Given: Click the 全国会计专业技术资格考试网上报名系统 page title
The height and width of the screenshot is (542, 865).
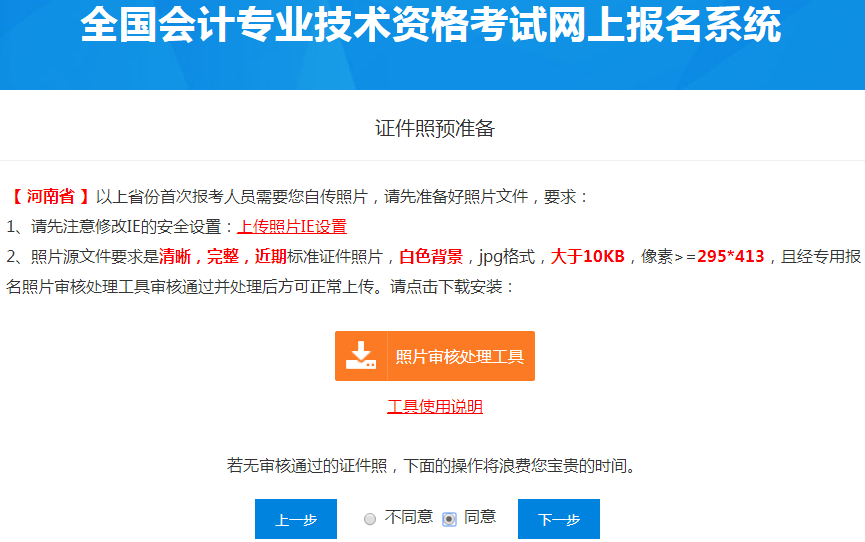Looking at the screenshot, I should click(431, 27).
